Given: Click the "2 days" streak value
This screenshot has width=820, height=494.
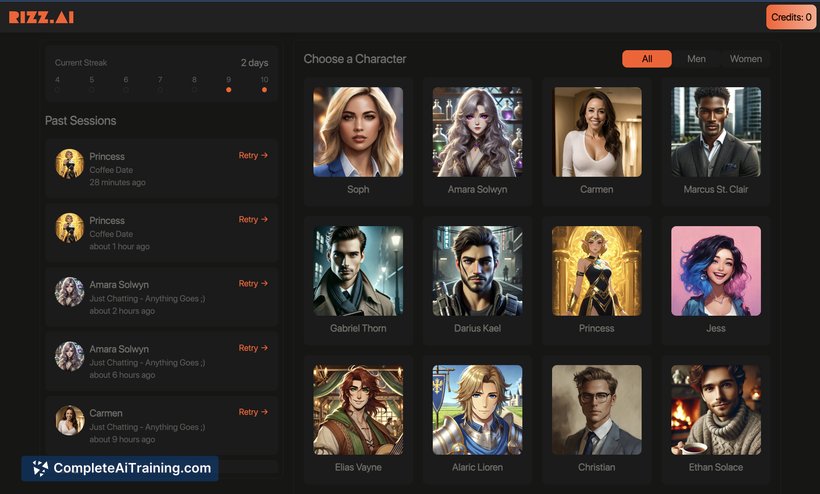Looking at the screenshot, I should pos(255,63).
